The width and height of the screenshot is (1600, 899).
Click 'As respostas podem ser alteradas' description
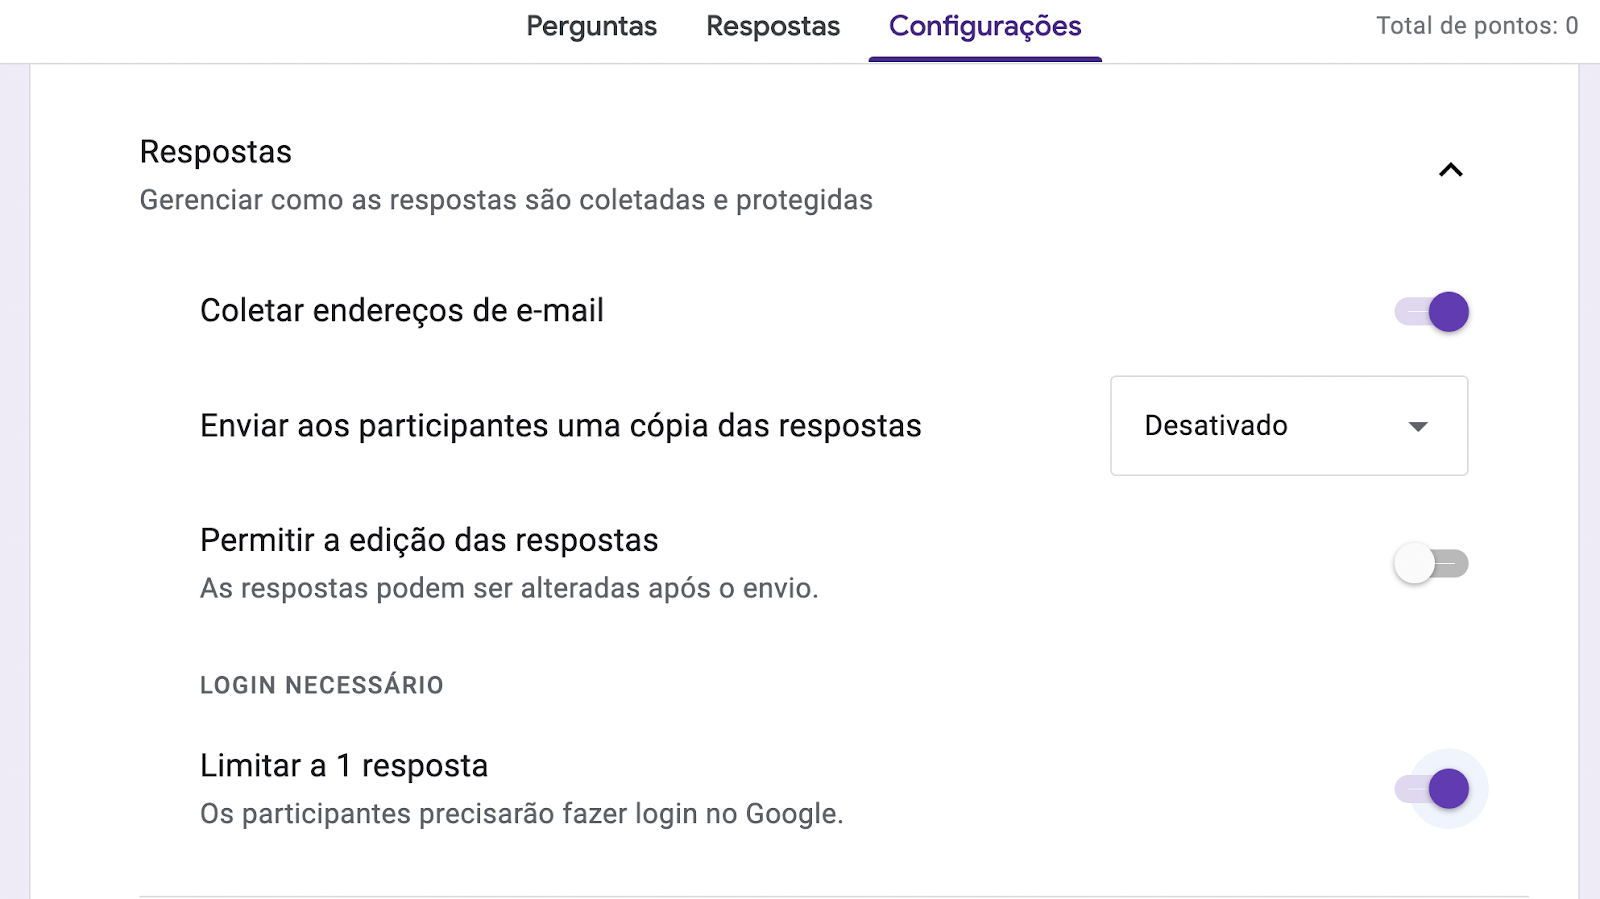tap(509, 588)
